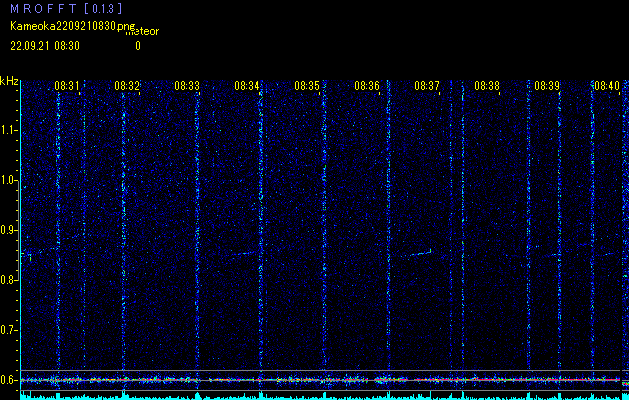Click the 0.8 kHz axis label
629x400 pixels.
(x=9, y=280)
